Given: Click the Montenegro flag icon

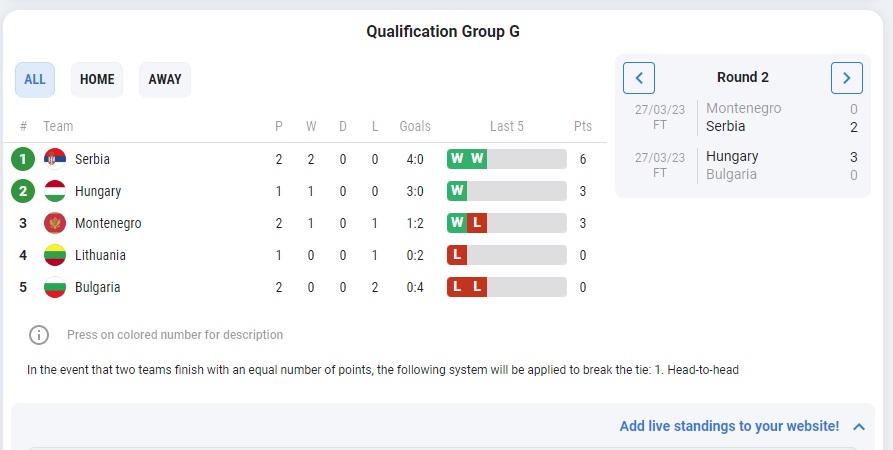Looking at the screenshot, I should 55,223.
